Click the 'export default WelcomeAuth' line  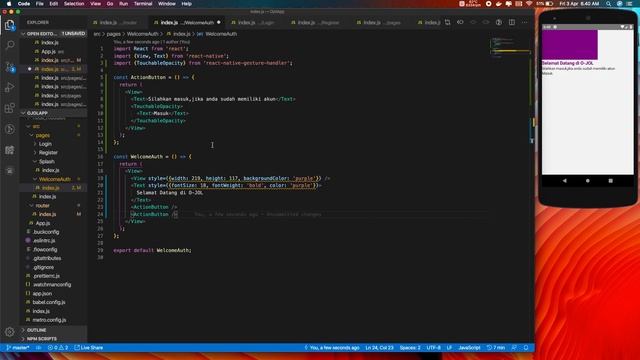click(152, 250)
